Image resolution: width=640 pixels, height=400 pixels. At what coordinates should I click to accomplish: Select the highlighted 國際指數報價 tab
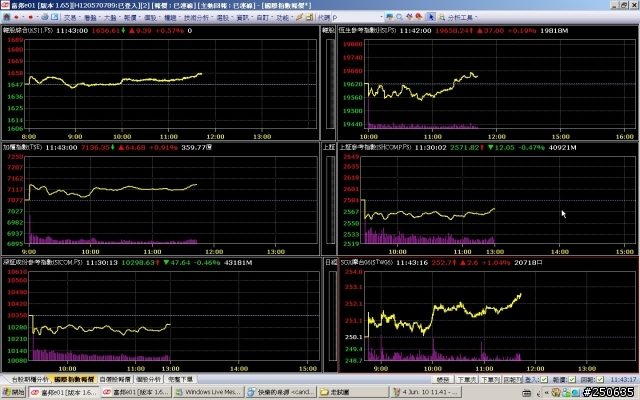pyautogui.click(x=74, y=379)
